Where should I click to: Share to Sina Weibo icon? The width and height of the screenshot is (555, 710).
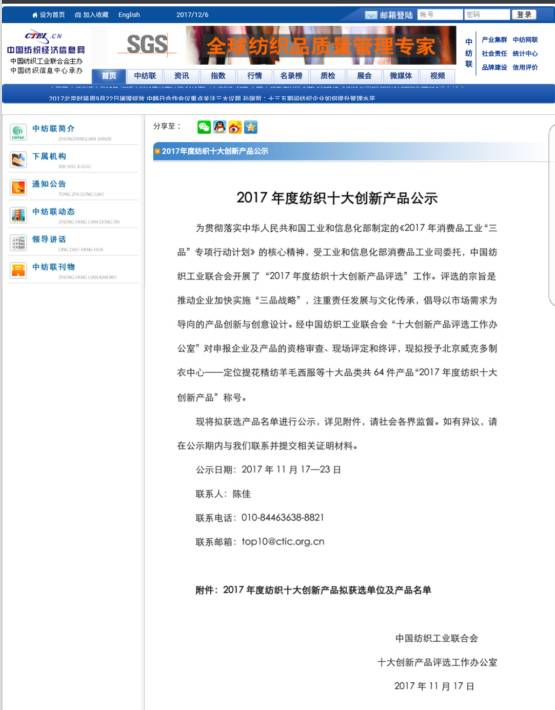(235, 127)
